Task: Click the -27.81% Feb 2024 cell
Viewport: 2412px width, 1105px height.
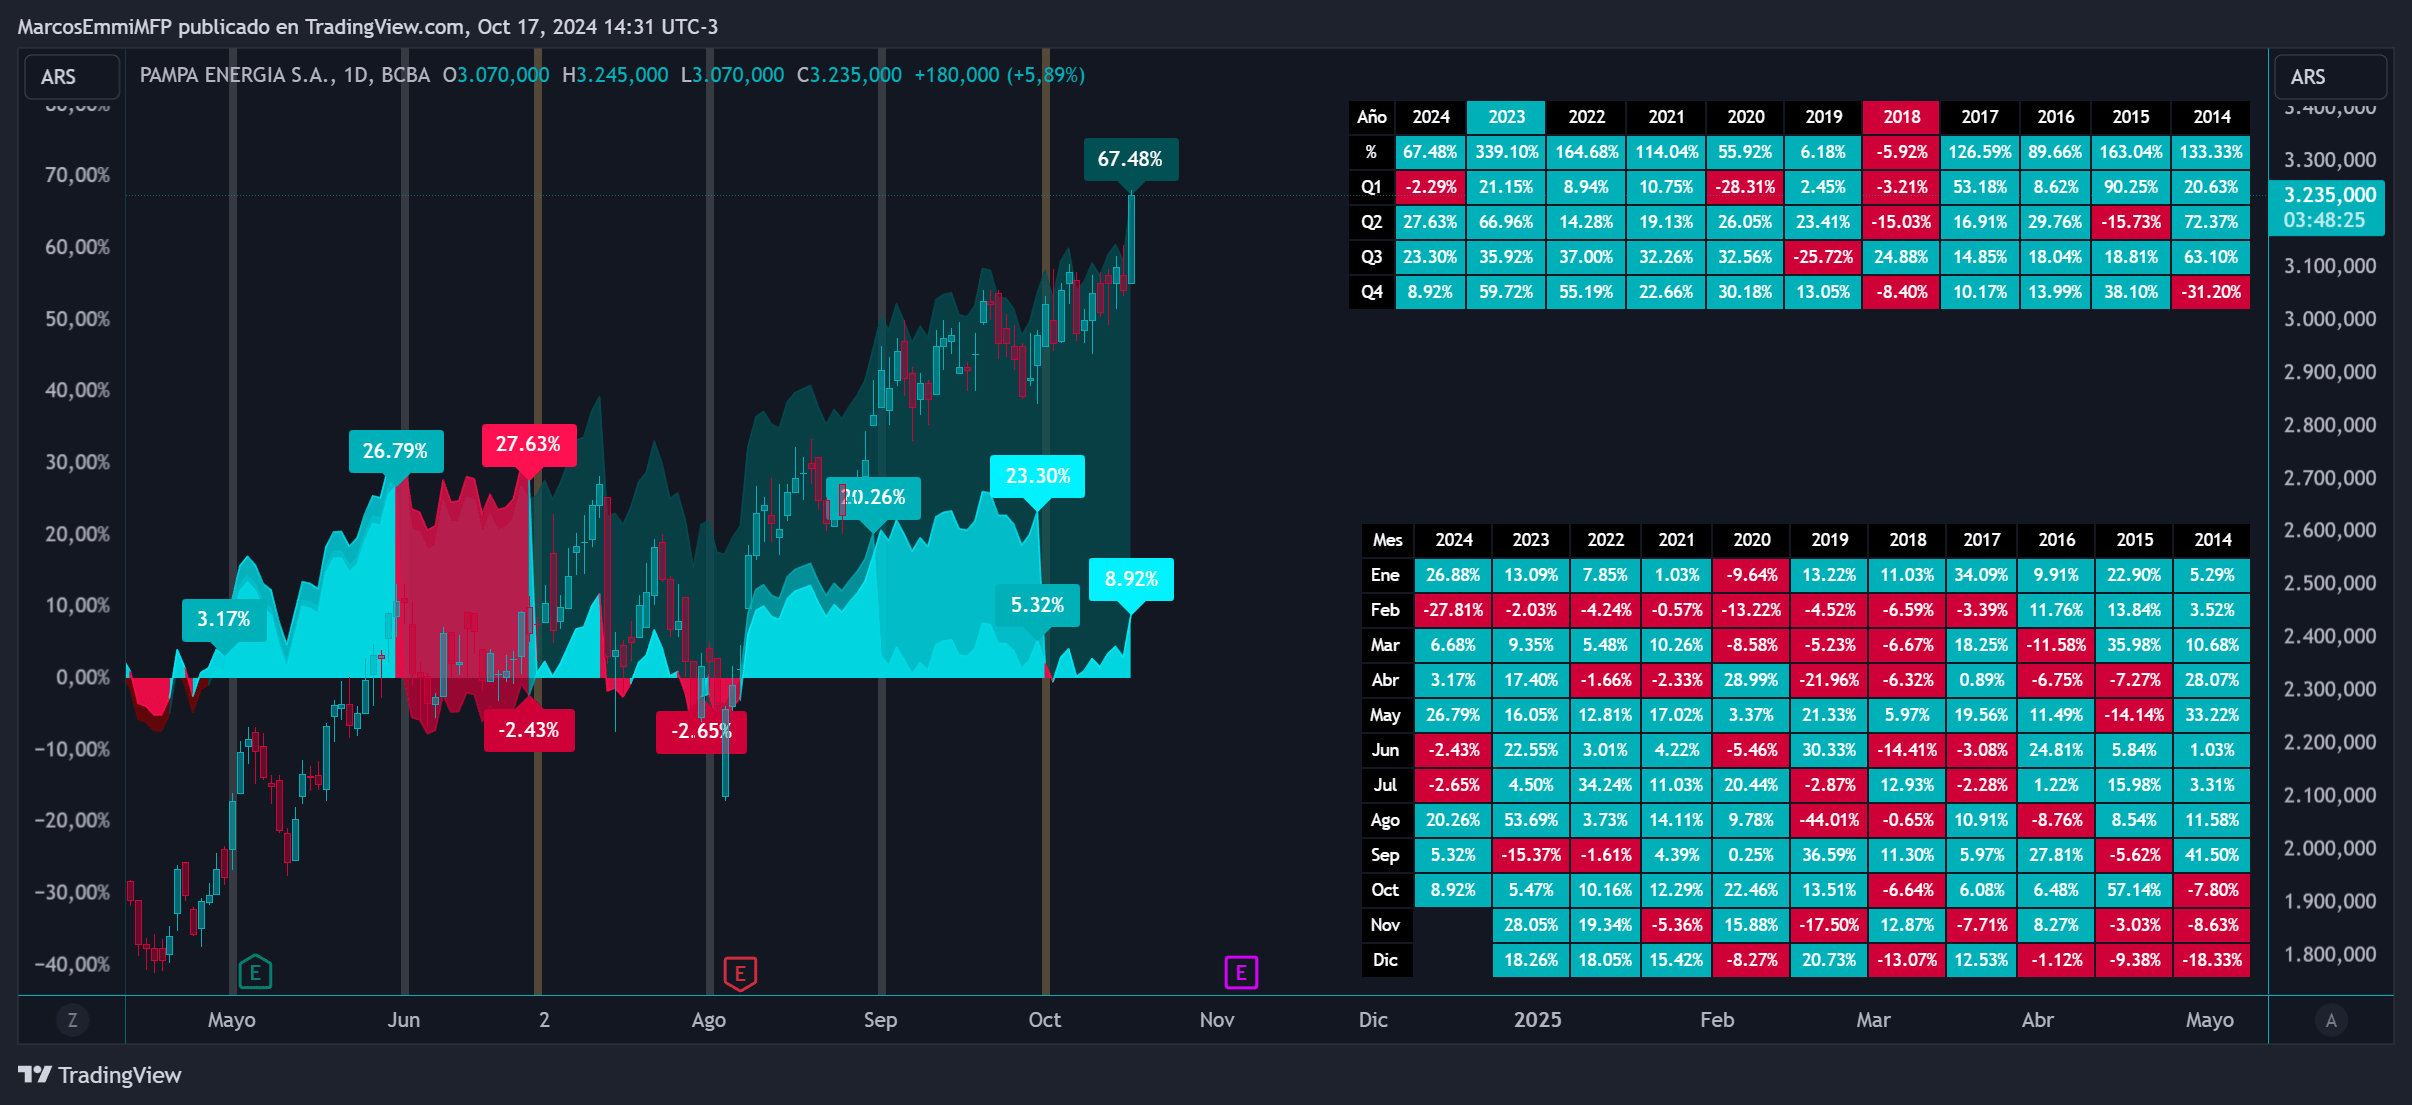Action: click(1453, 610)
